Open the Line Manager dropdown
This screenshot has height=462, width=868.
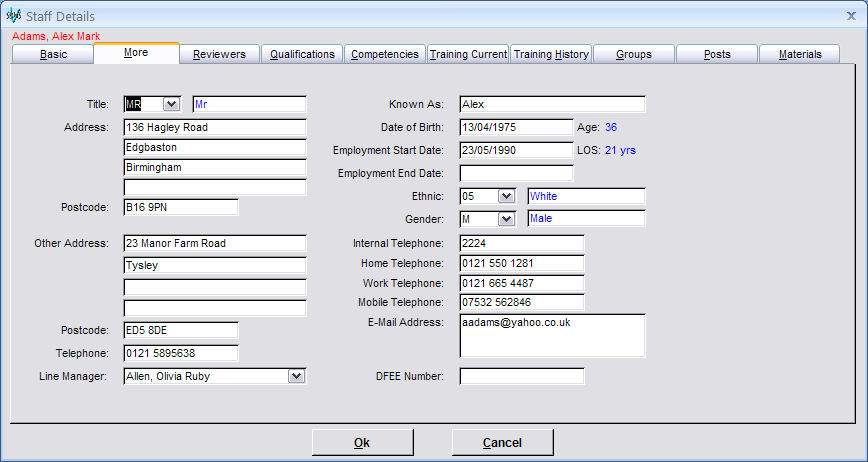[296, 376]
